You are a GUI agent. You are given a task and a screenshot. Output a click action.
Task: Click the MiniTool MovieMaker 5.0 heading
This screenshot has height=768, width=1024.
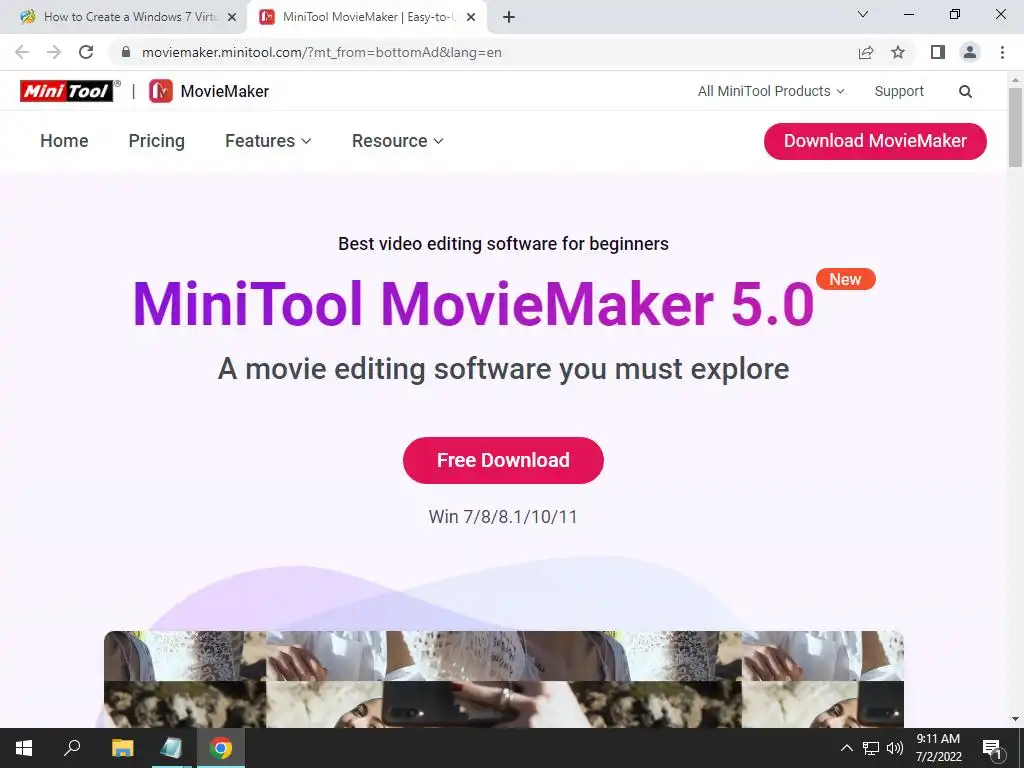(x=473, y=304)
